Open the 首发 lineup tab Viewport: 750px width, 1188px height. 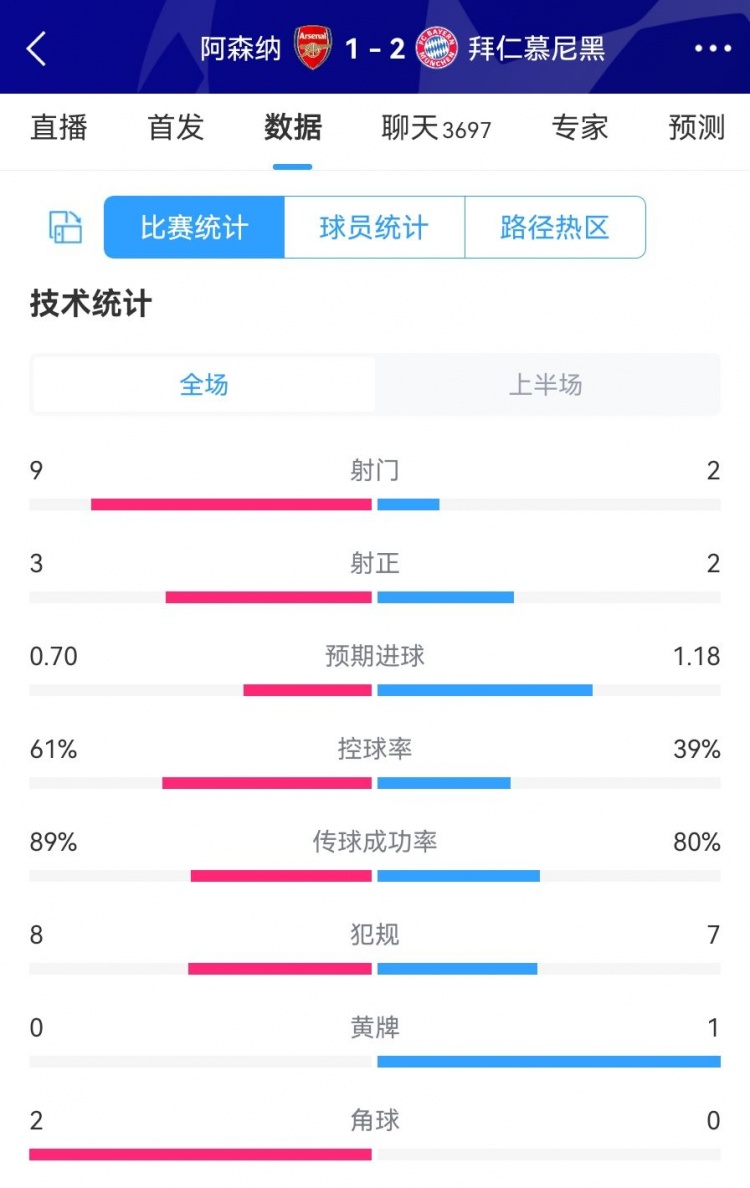pyautogui.click(x=176, y=128)
